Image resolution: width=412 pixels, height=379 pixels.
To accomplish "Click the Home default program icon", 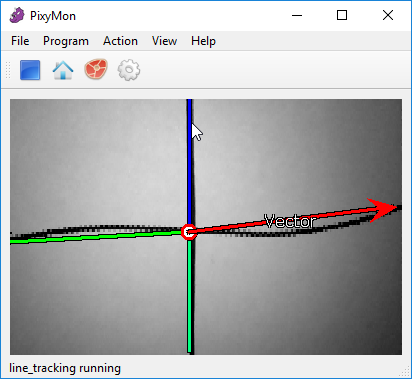I will click(x=63, y=70).
